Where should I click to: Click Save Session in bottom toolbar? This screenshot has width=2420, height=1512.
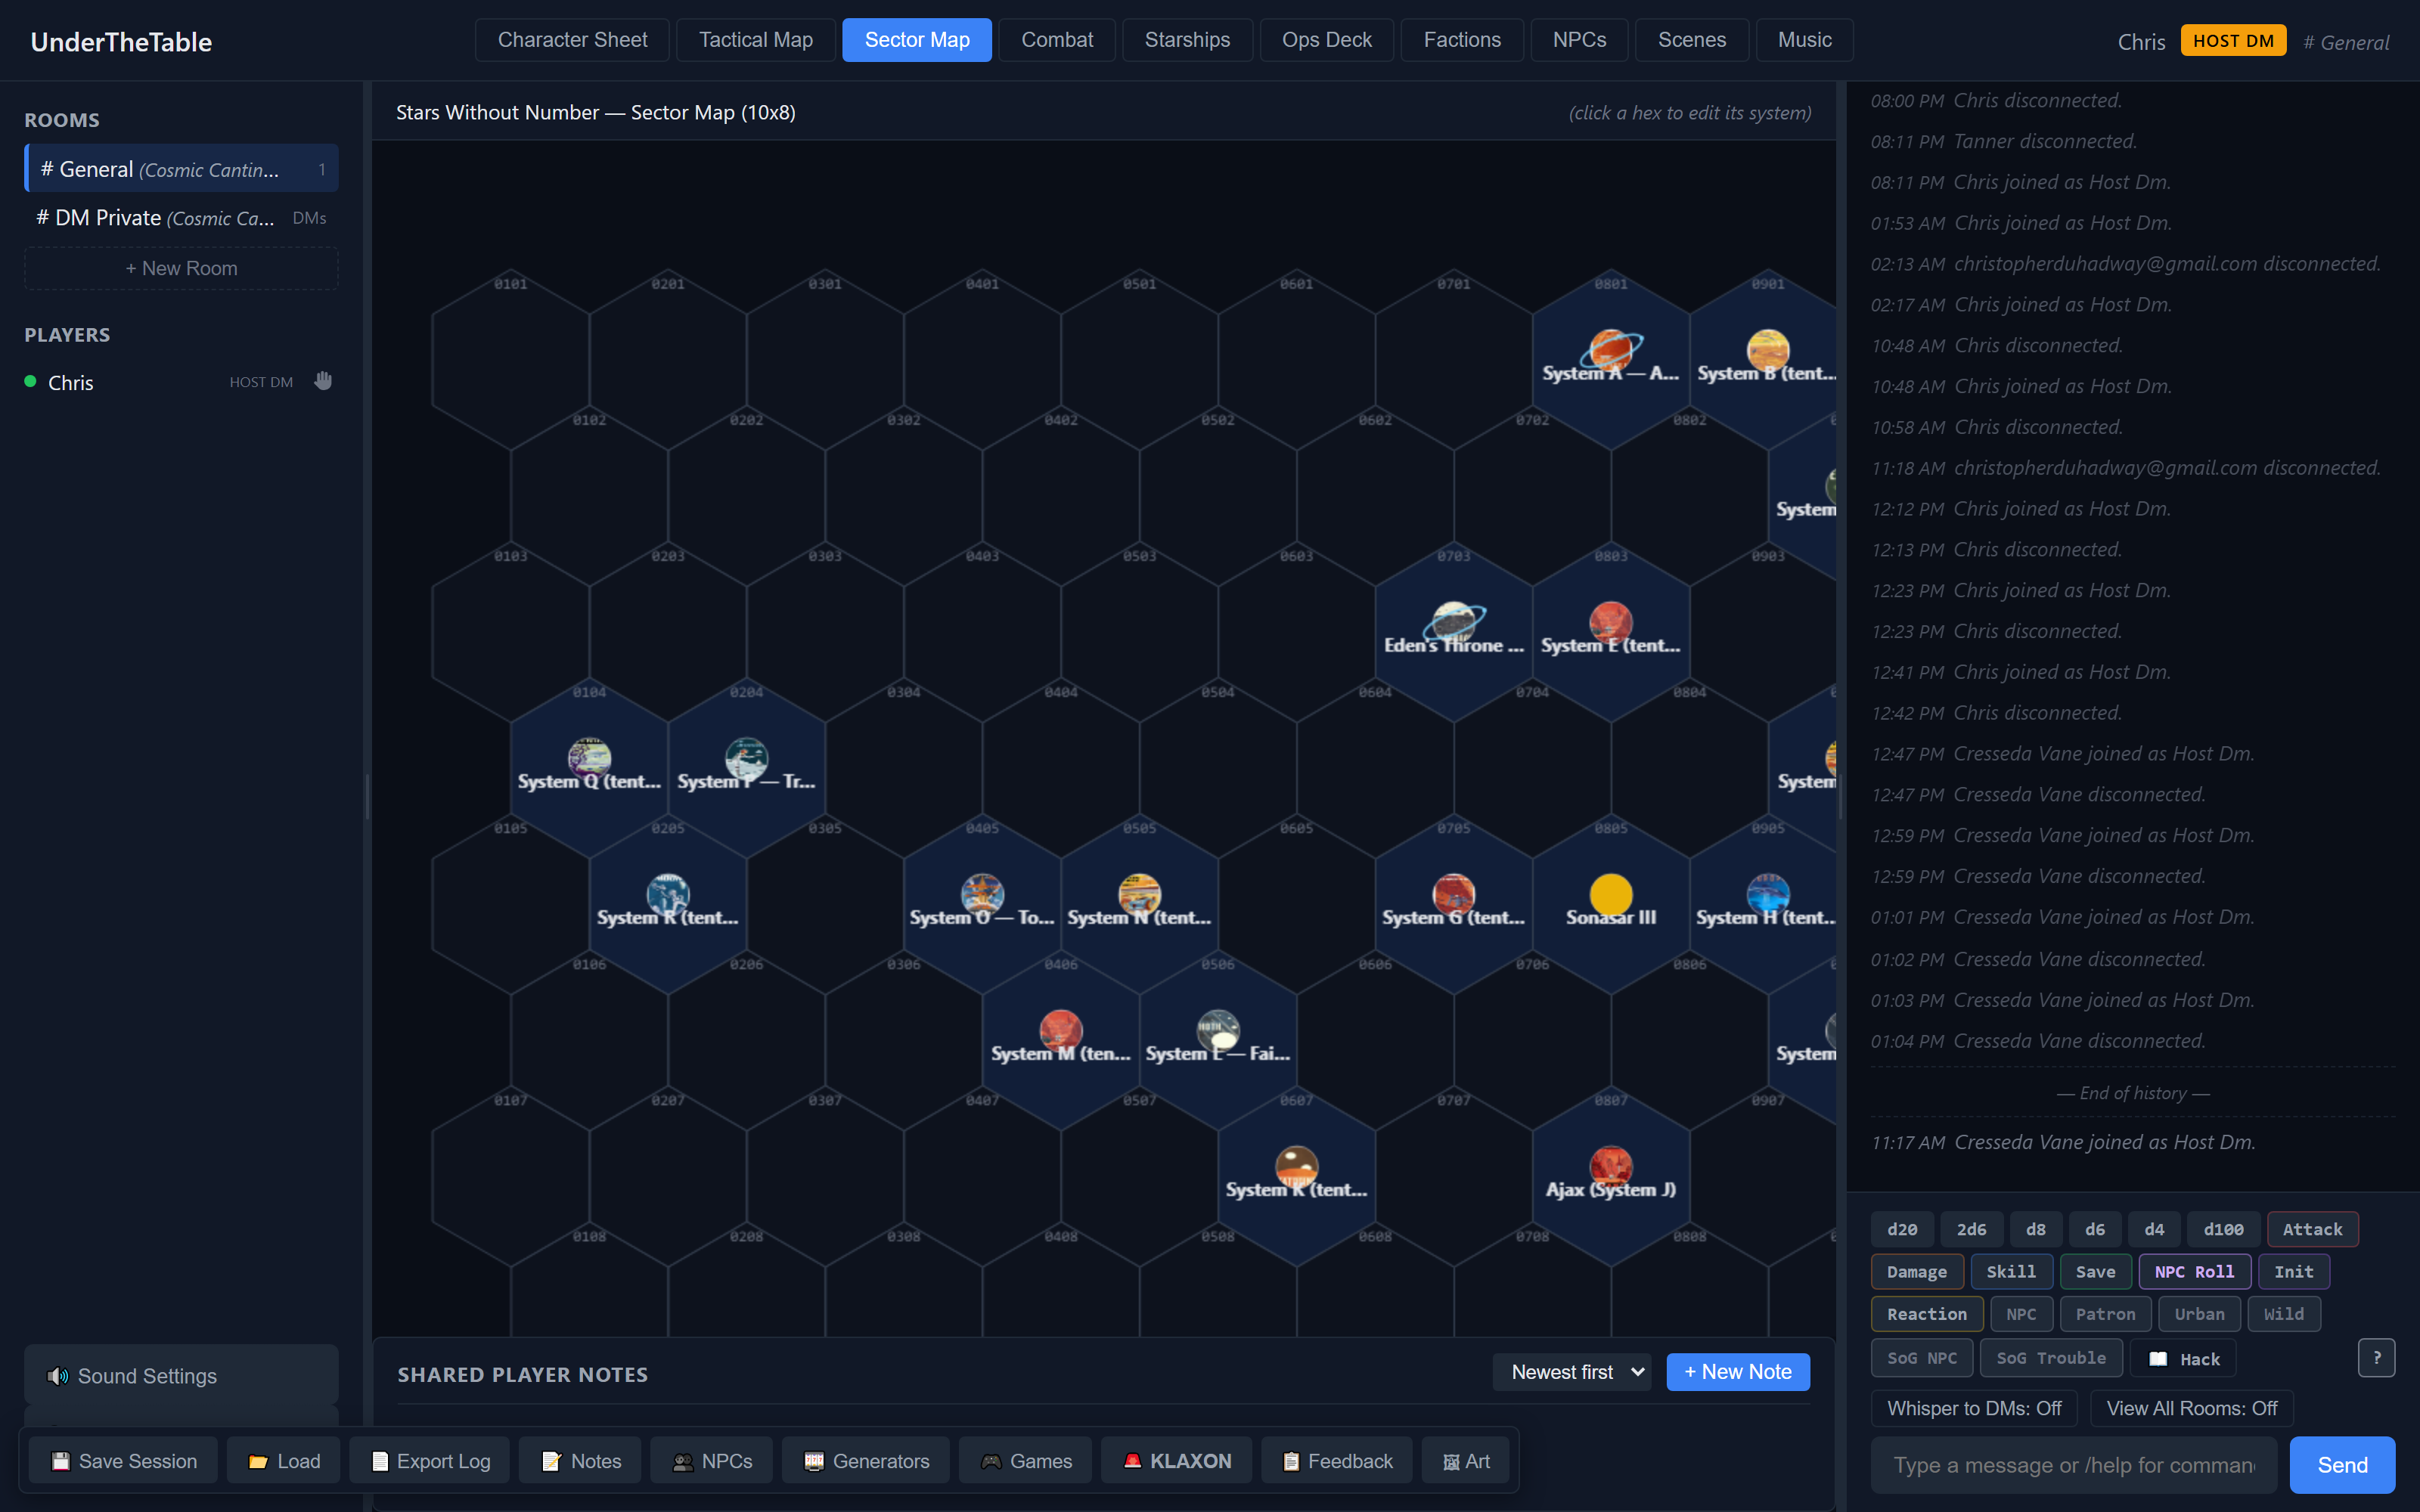tap(123, 1460)
